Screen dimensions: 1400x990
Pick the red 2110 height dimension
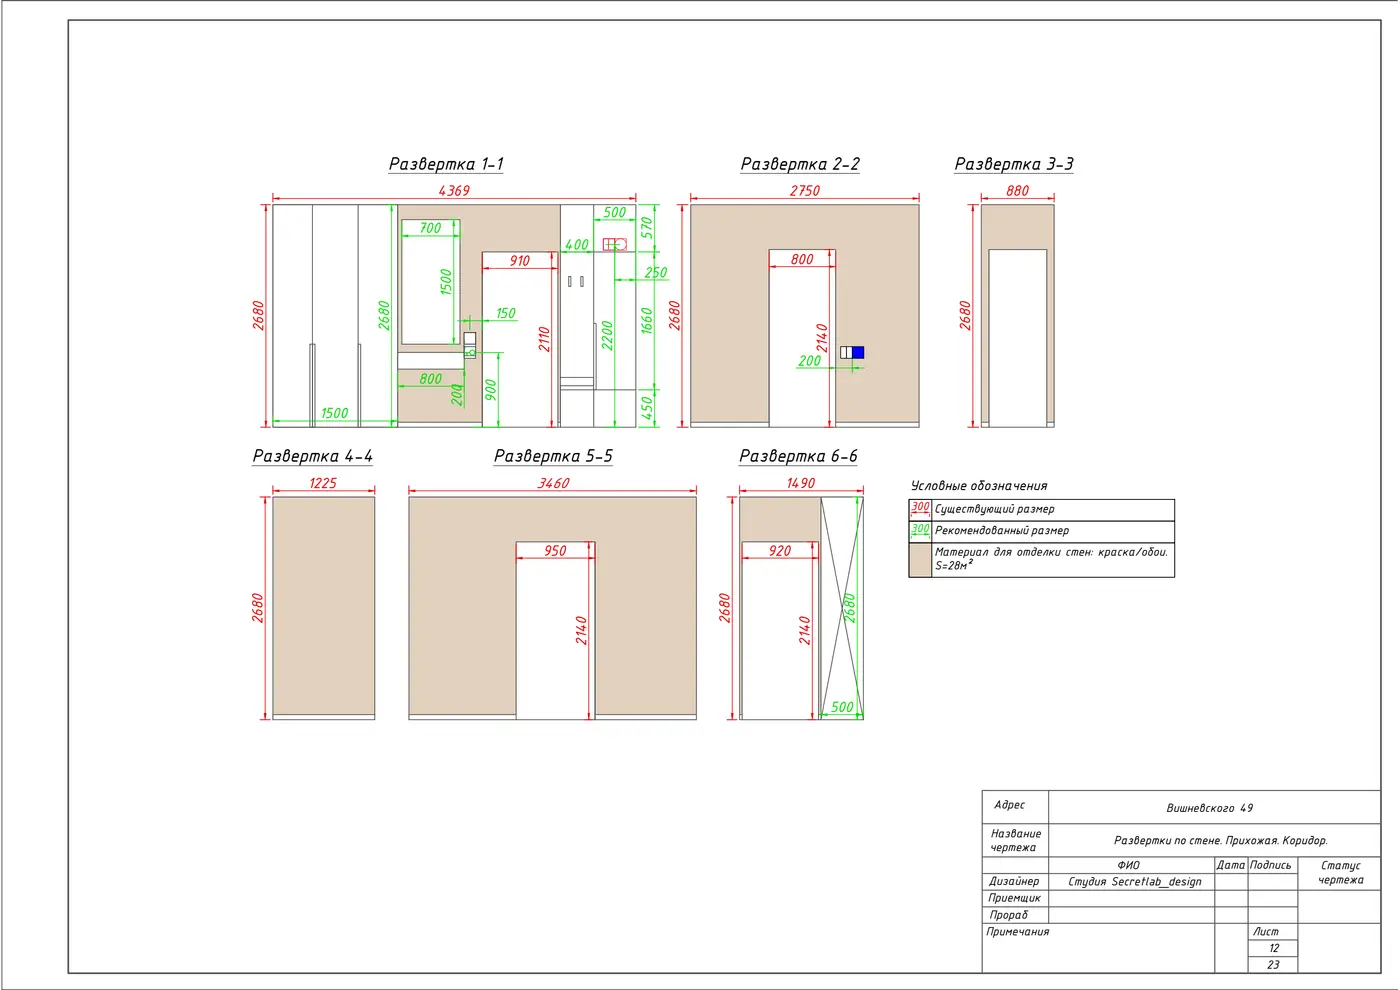[544, 339]
